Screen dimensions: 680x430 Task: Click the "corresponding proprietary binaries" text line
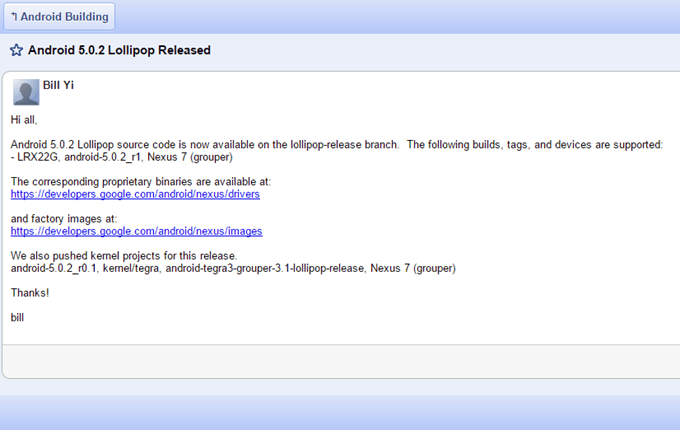click(140, 182)
